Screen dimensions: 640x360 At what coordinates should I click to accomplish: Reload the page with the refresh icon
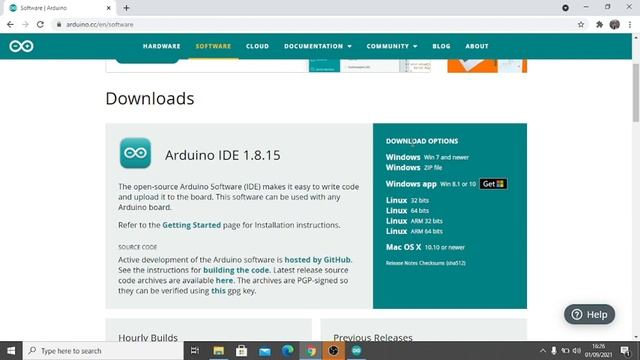40,24
